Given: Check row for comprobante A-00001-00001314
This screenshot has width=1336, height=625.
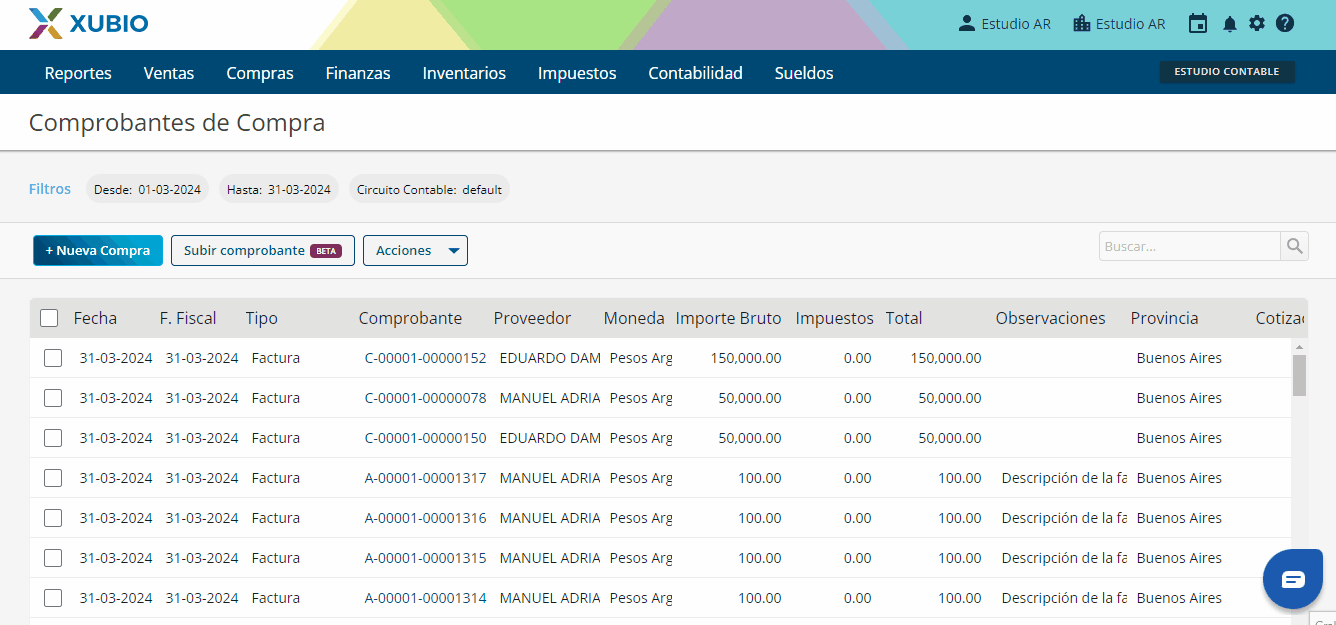Looking at the screenshot, I should point(53,598).
